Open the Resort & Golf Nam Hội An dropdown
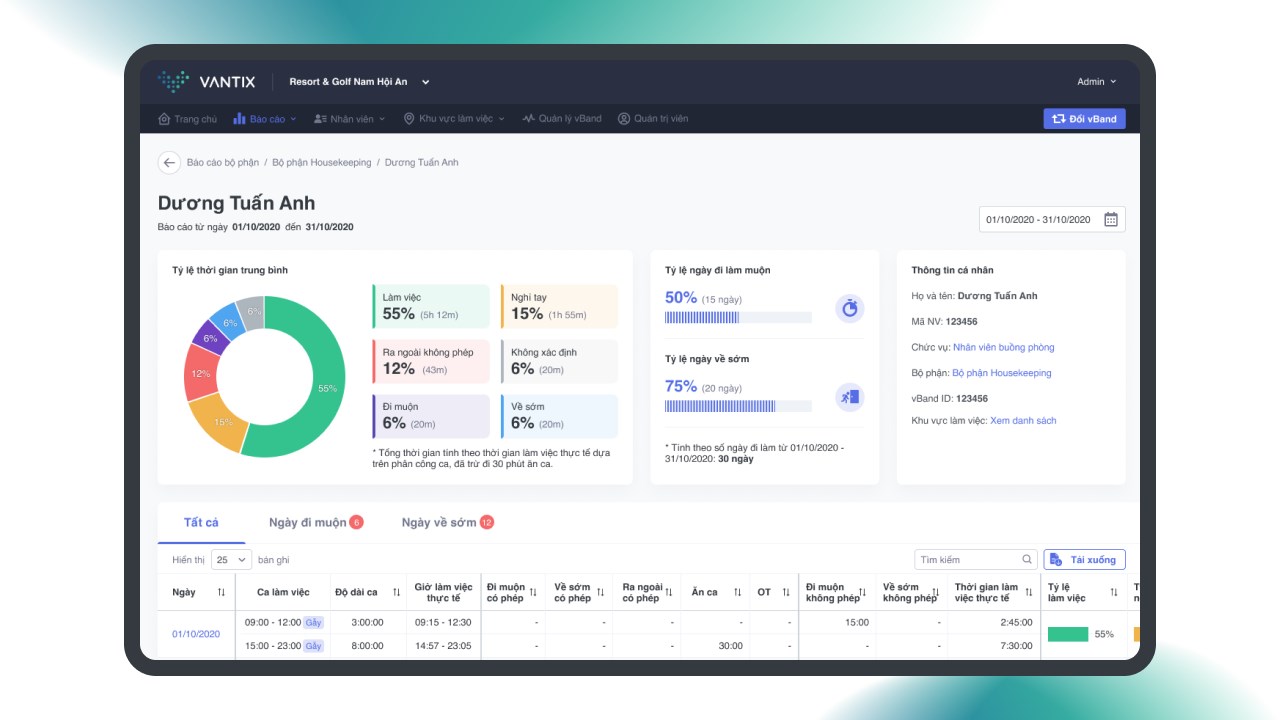This screenshot has height=720, width=1280. click(359, 82)
